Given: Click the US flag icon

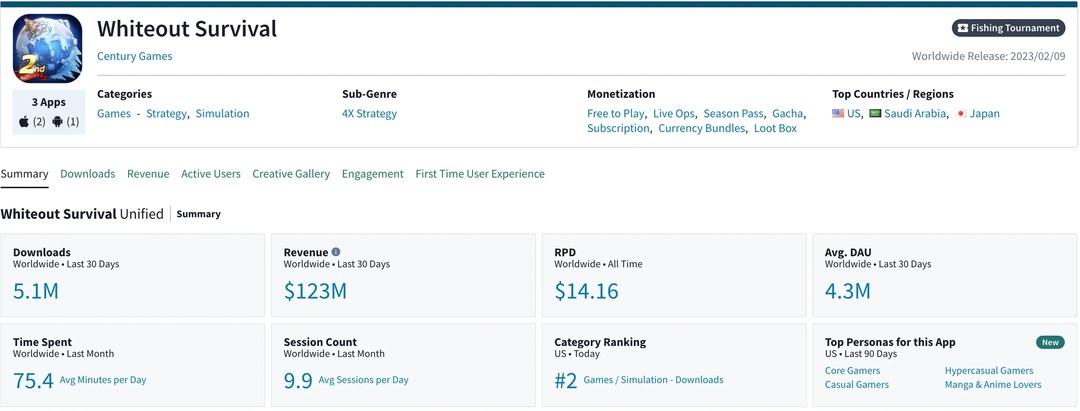Looking at the screenshot, I should [x=838, y=114].
